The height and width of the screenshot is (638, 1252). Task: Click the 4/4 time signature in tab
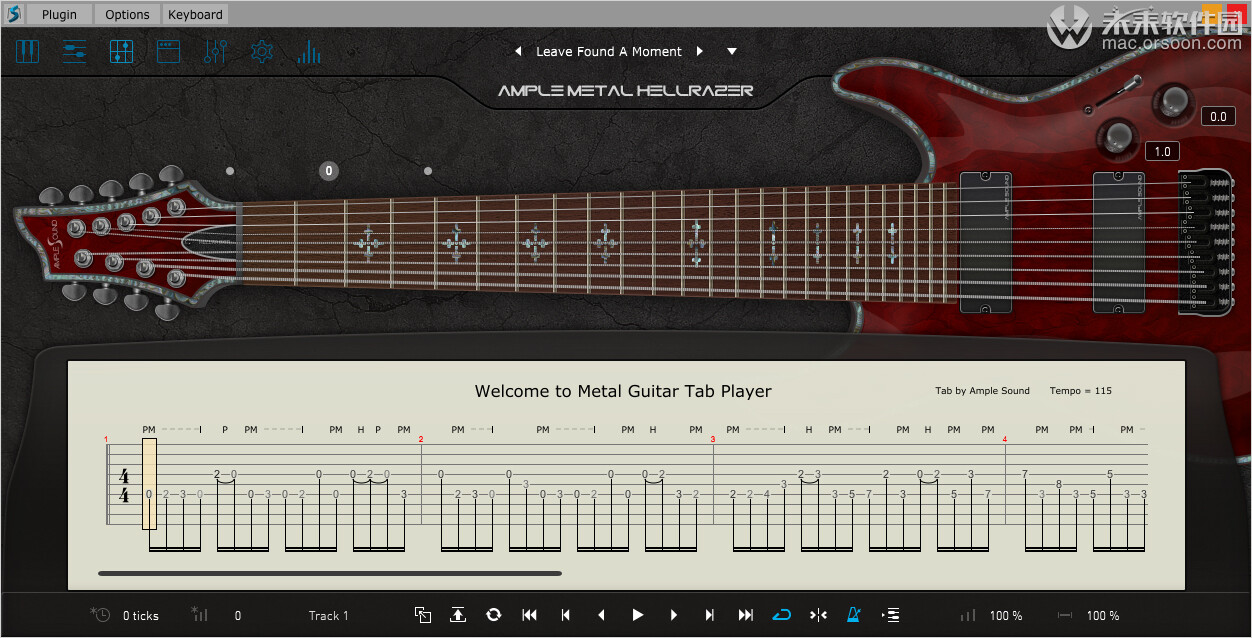pyautogui.click(x=124, y=485)
